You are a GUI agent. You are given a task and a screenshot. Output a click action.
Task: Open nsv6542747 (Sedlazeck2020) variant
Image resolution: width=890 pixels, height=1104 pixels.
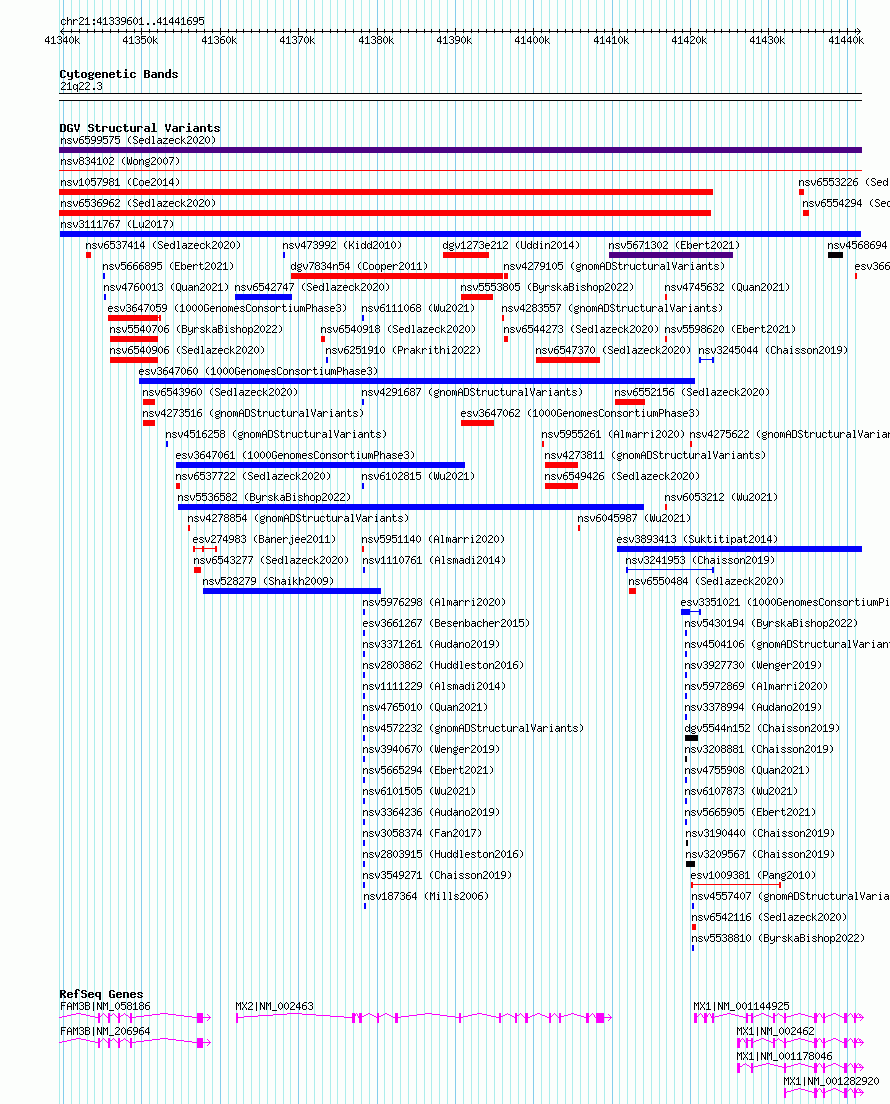312,287
